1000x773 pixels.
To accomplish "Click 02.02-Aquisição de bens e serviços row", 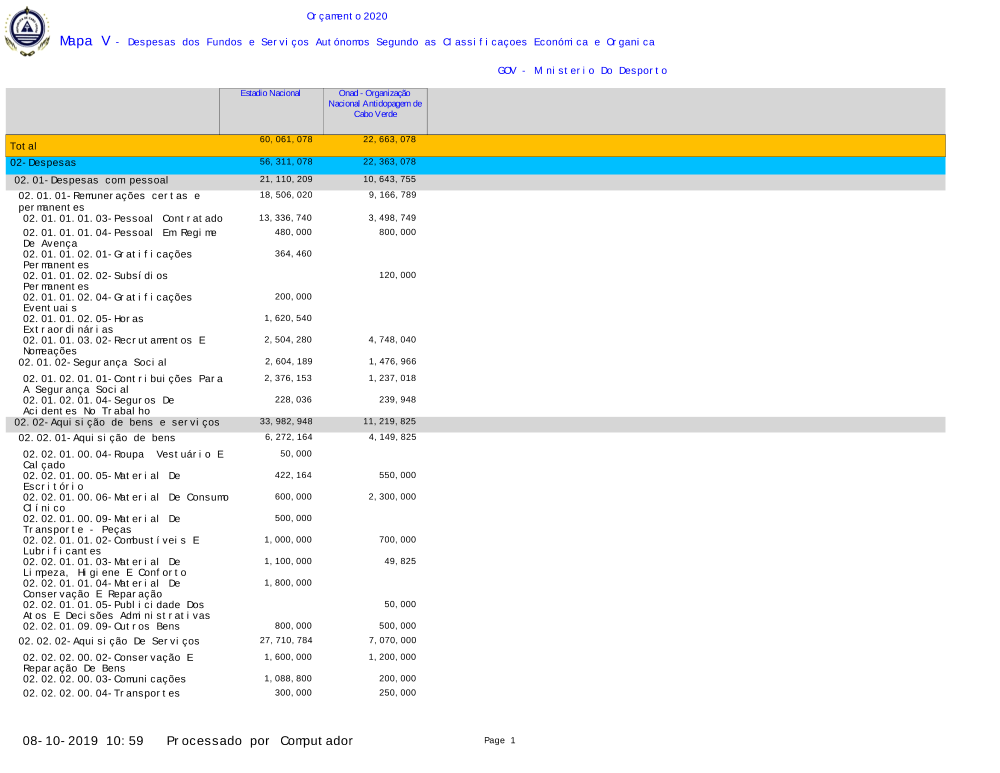I will 117,423.
